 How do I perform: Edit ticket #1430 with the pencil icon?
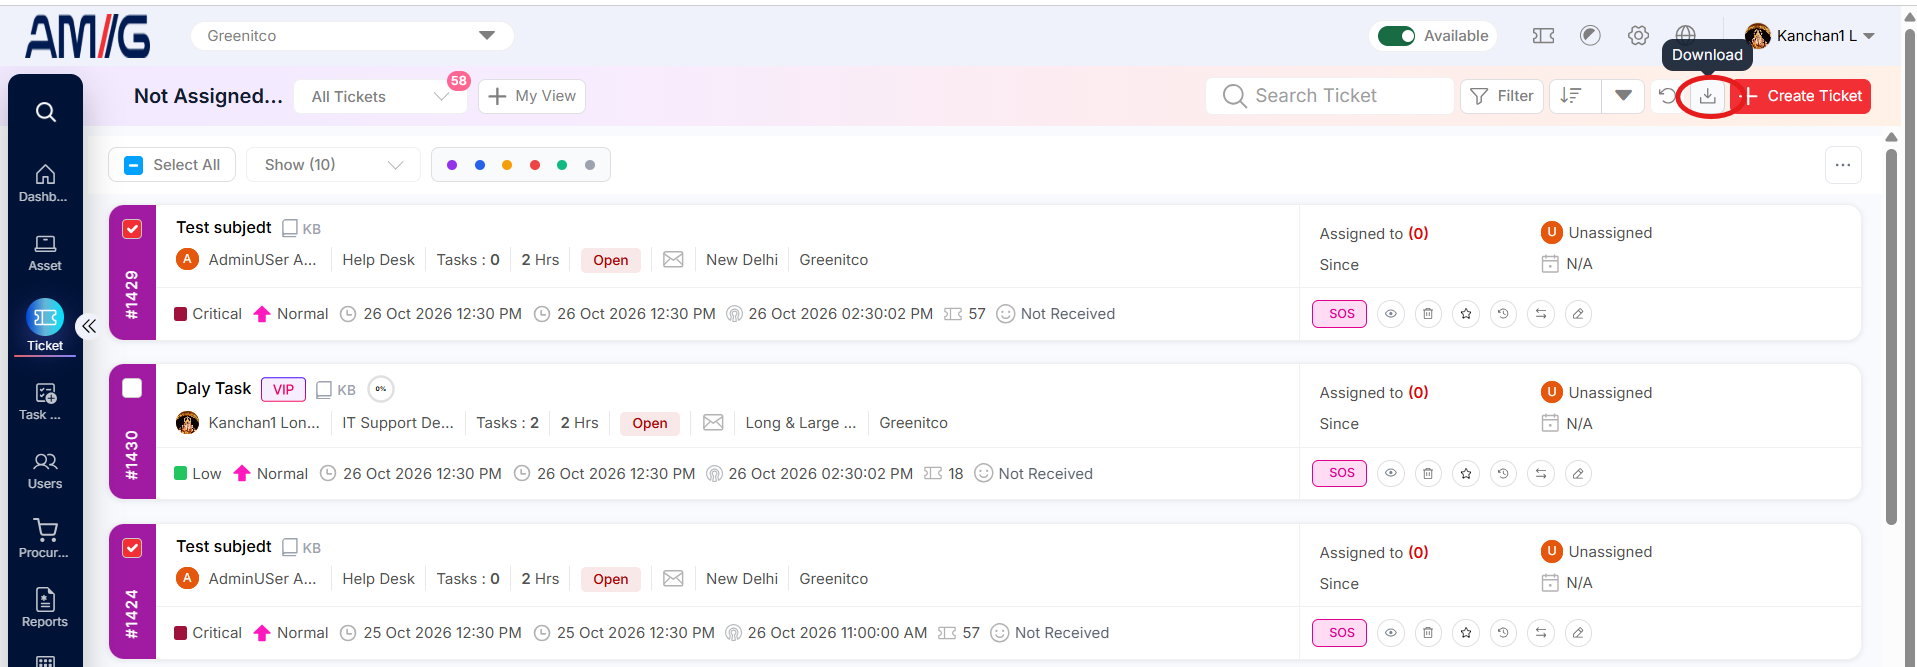coord(1578,474)
